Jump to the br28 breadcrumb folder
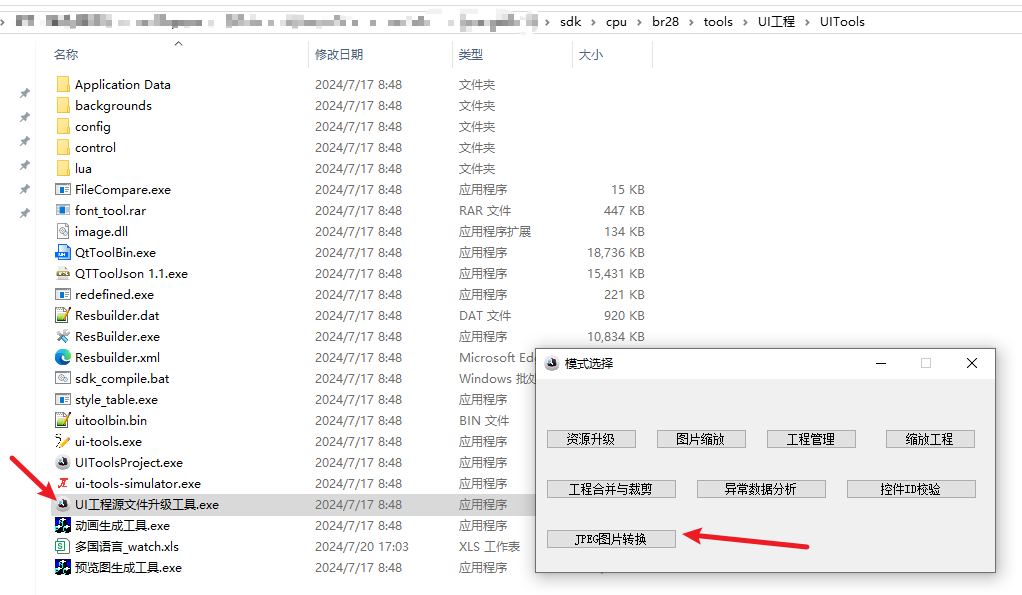The height and width of the screenshot is (595, 1022). [665, 22]
